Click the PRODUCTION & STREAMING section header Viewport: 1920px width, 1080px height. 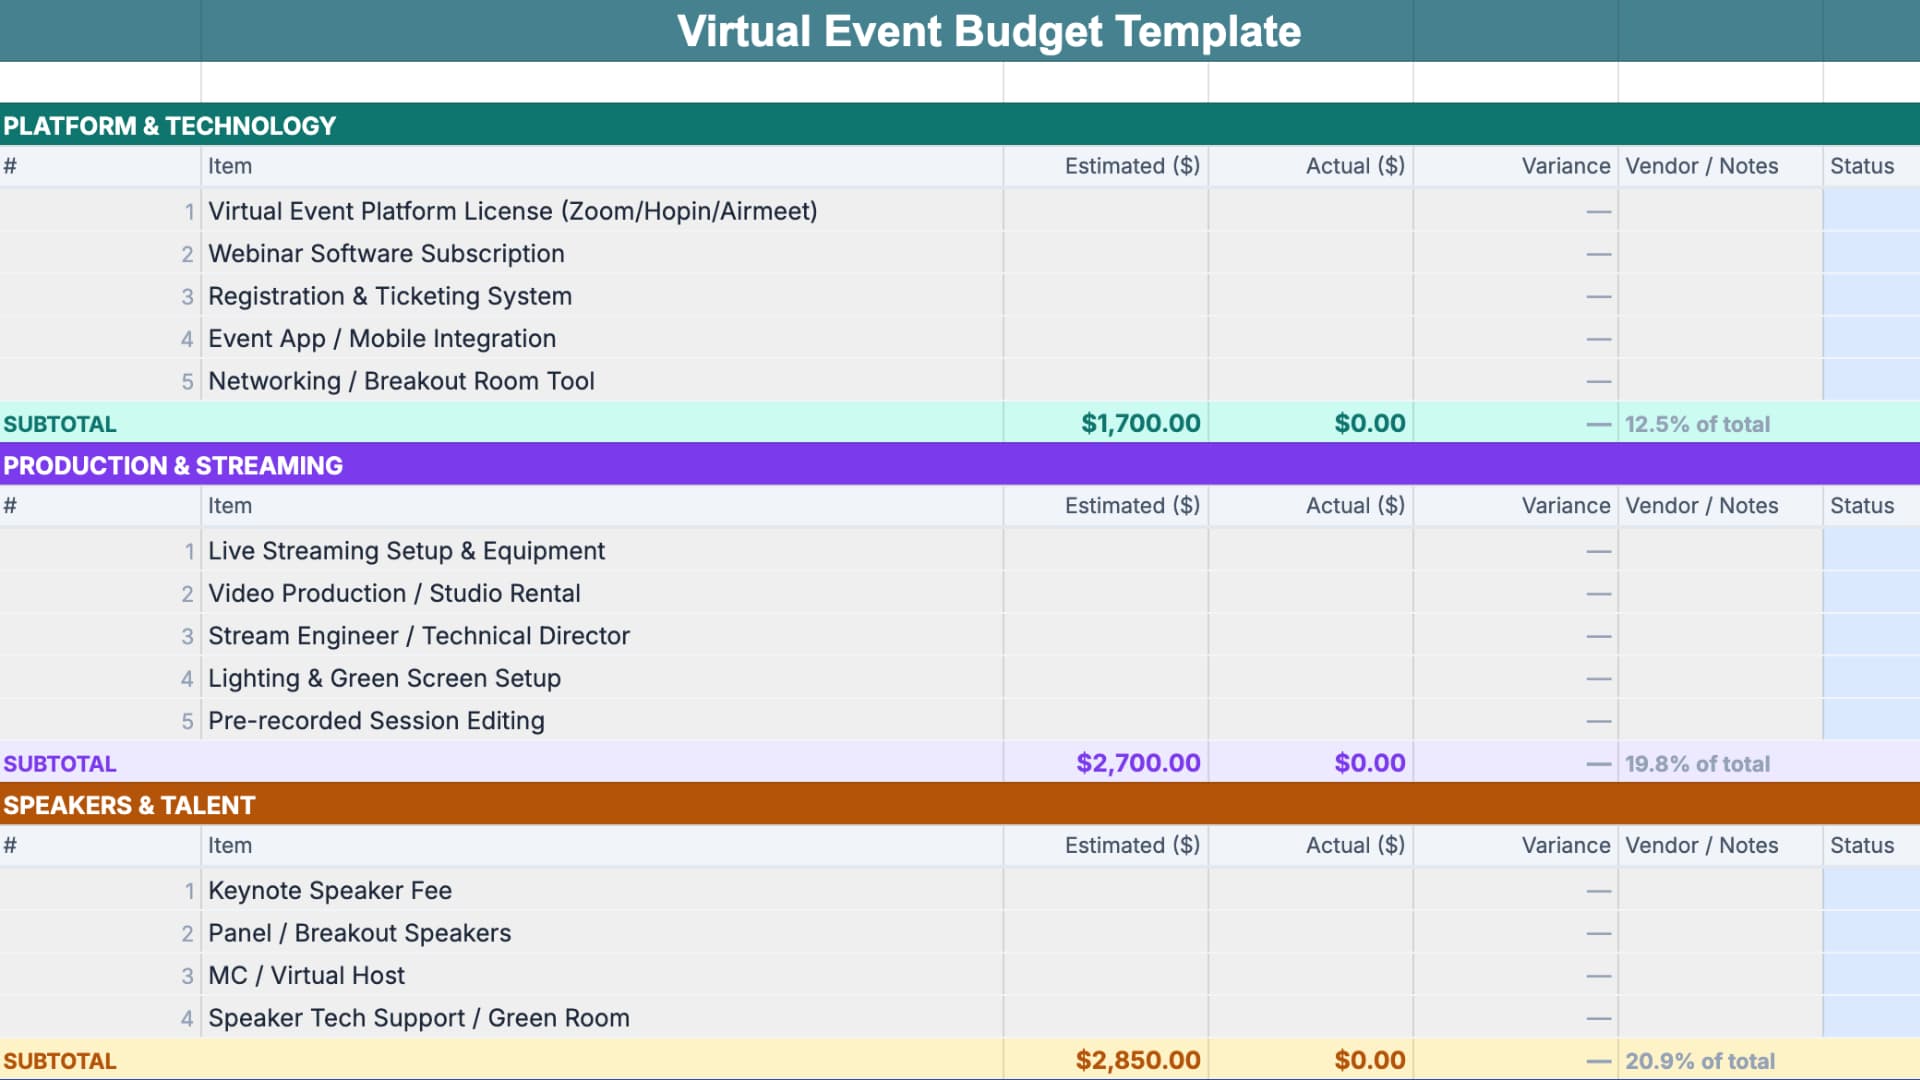(173, 465)
